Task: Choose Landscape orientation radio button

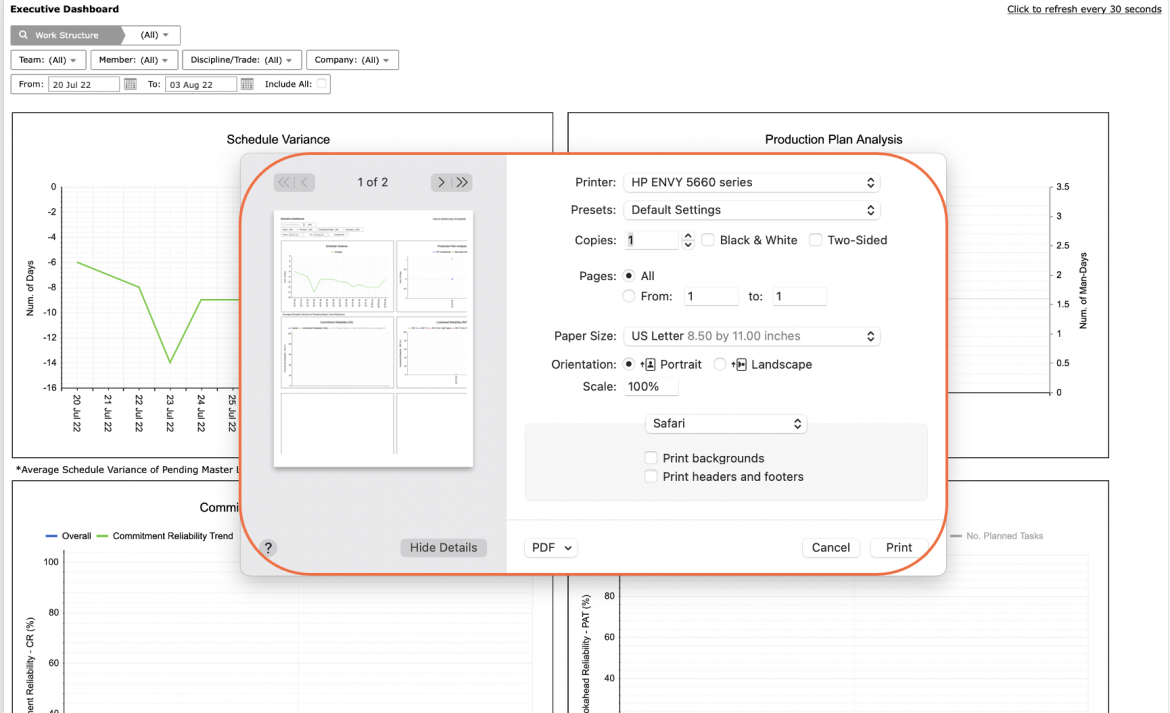Action: pyautogui.click(x=719, y=364)
